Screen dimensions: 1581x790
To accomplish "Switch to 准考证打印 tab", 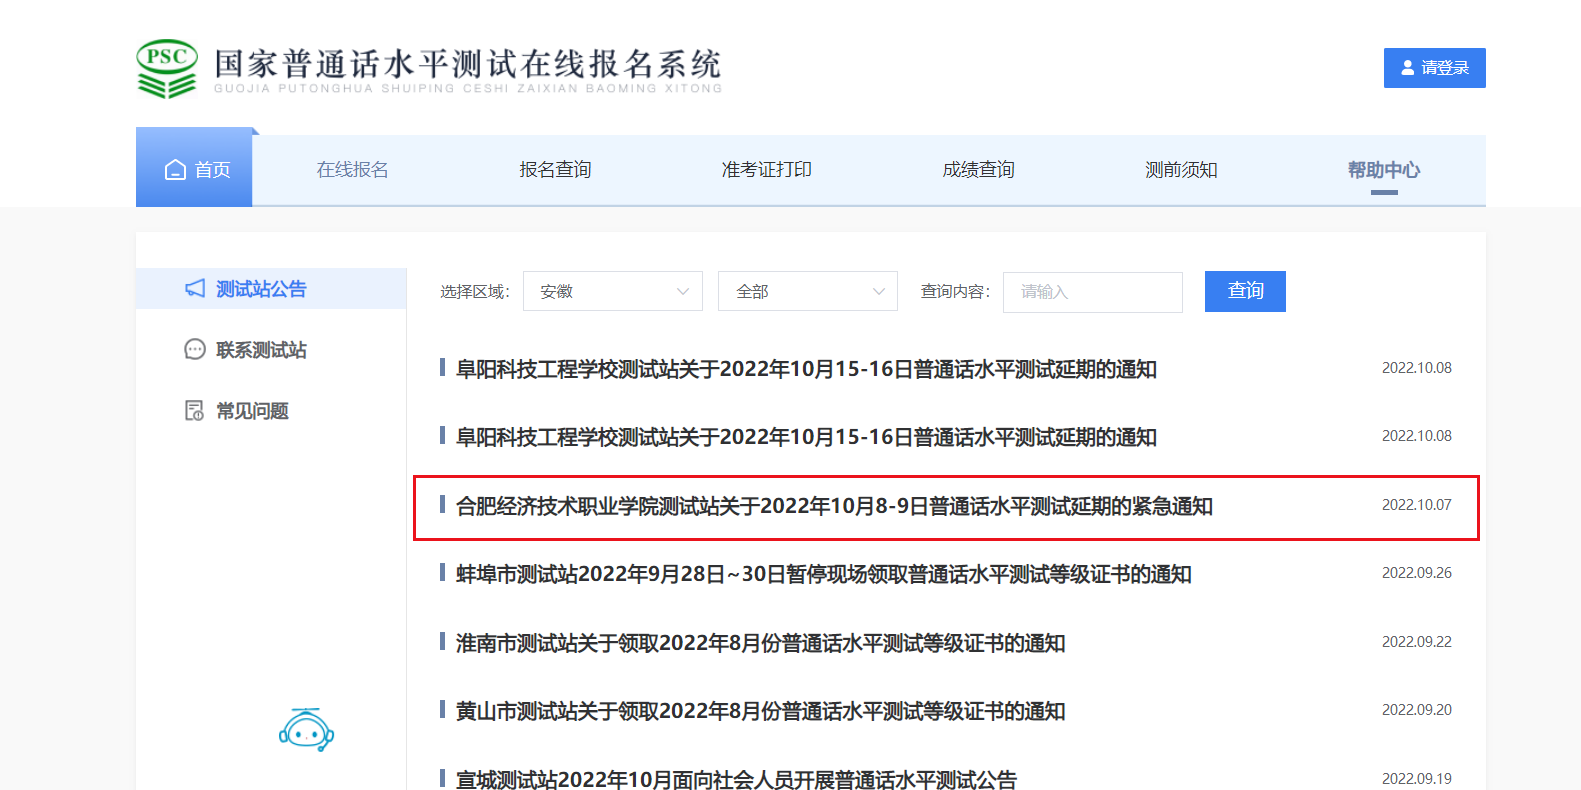I will pos(766,170).
